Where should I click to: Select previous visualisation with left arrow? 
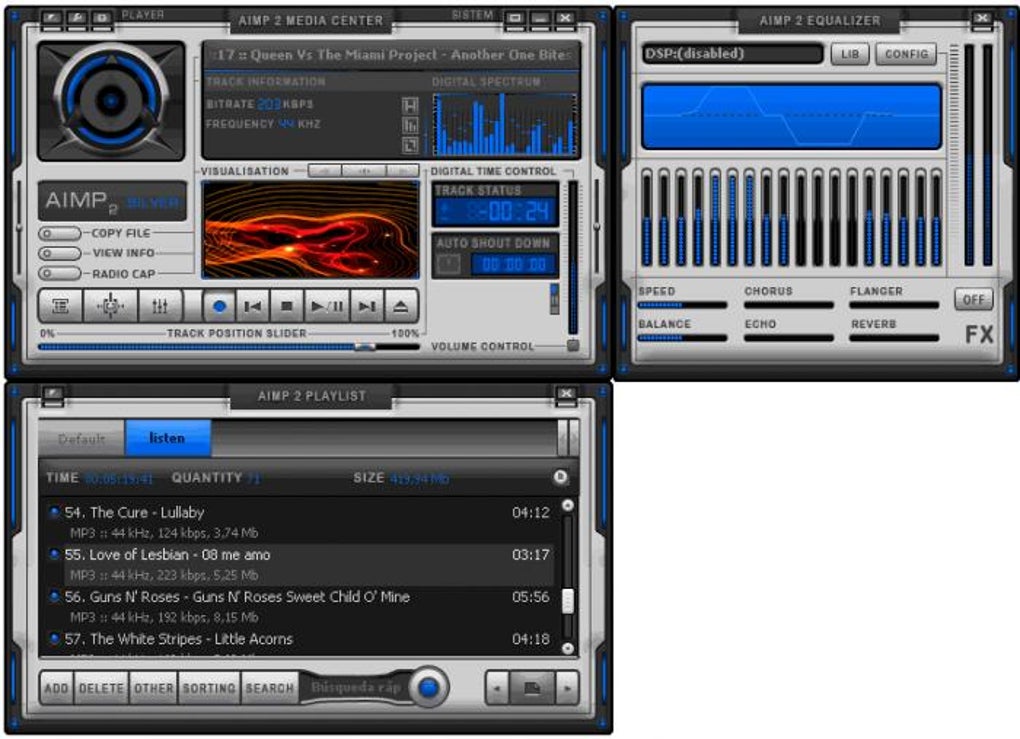coord(325,171)
